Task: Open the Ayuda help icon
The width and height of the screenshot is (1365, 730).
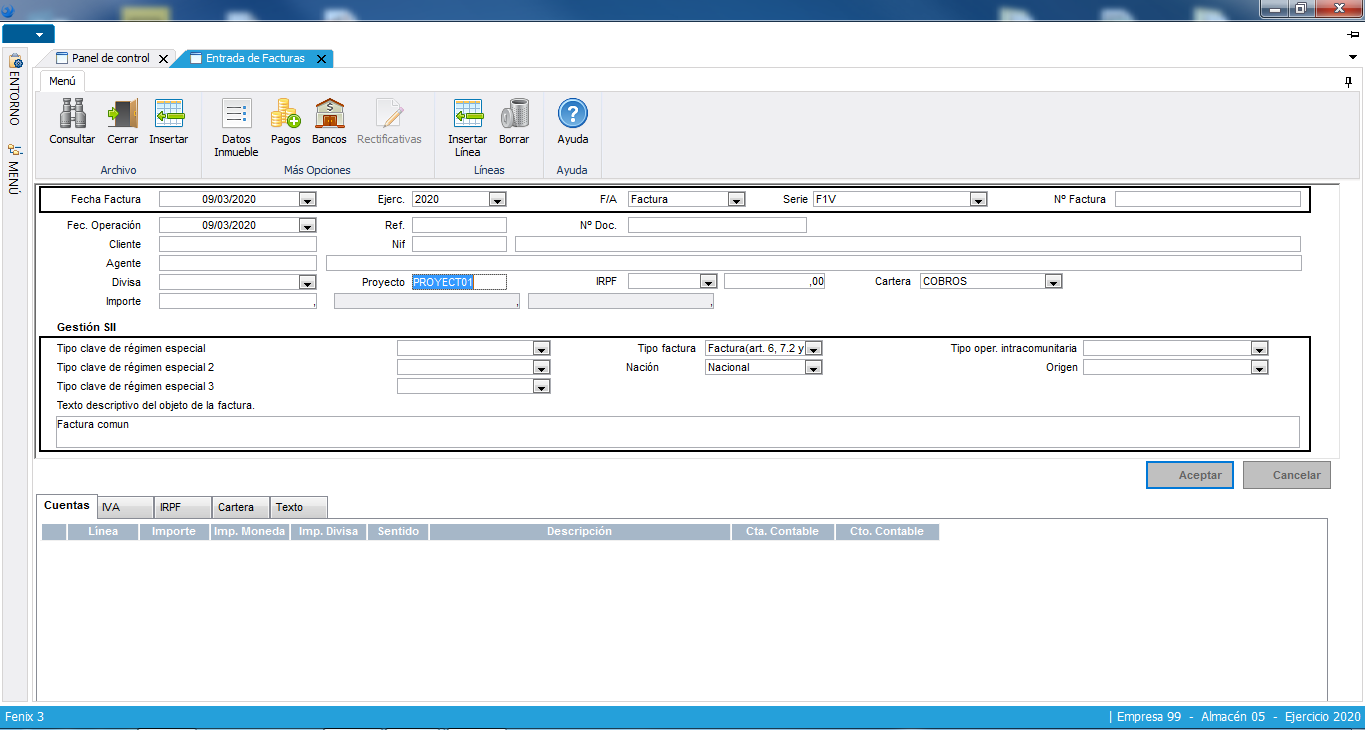Action: click(x=572, y=114)
